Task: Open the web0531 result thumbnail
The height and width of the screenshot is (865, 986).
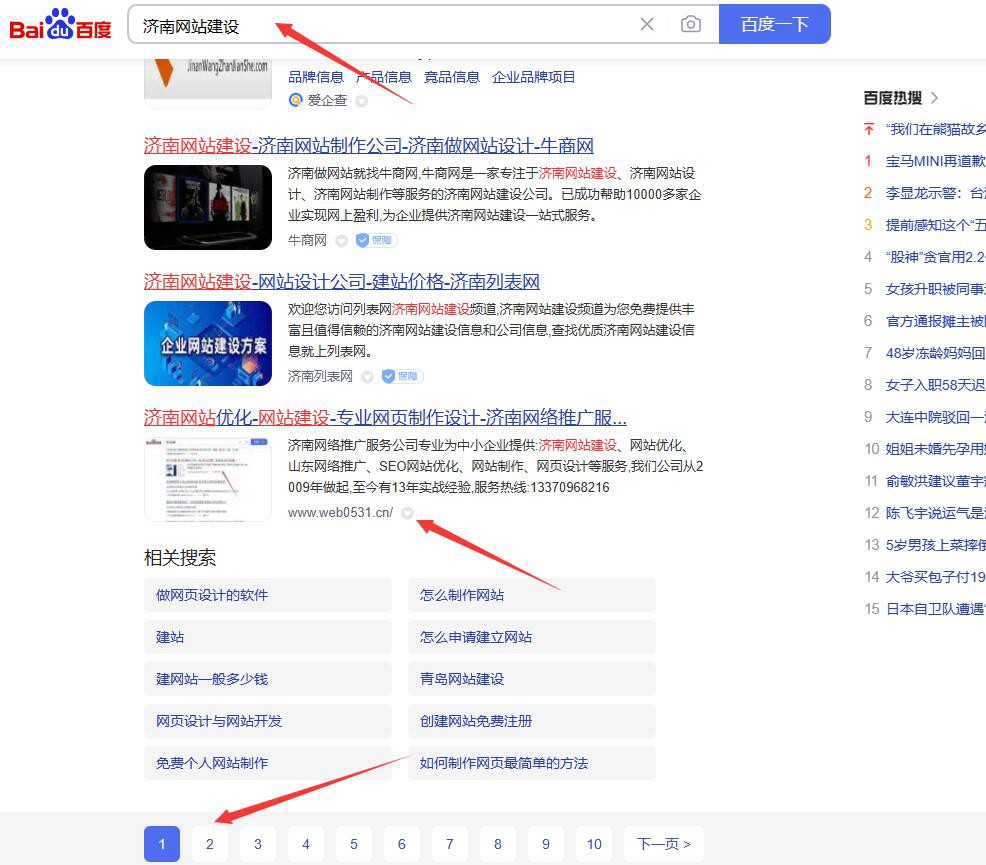Action: (208, 479)
